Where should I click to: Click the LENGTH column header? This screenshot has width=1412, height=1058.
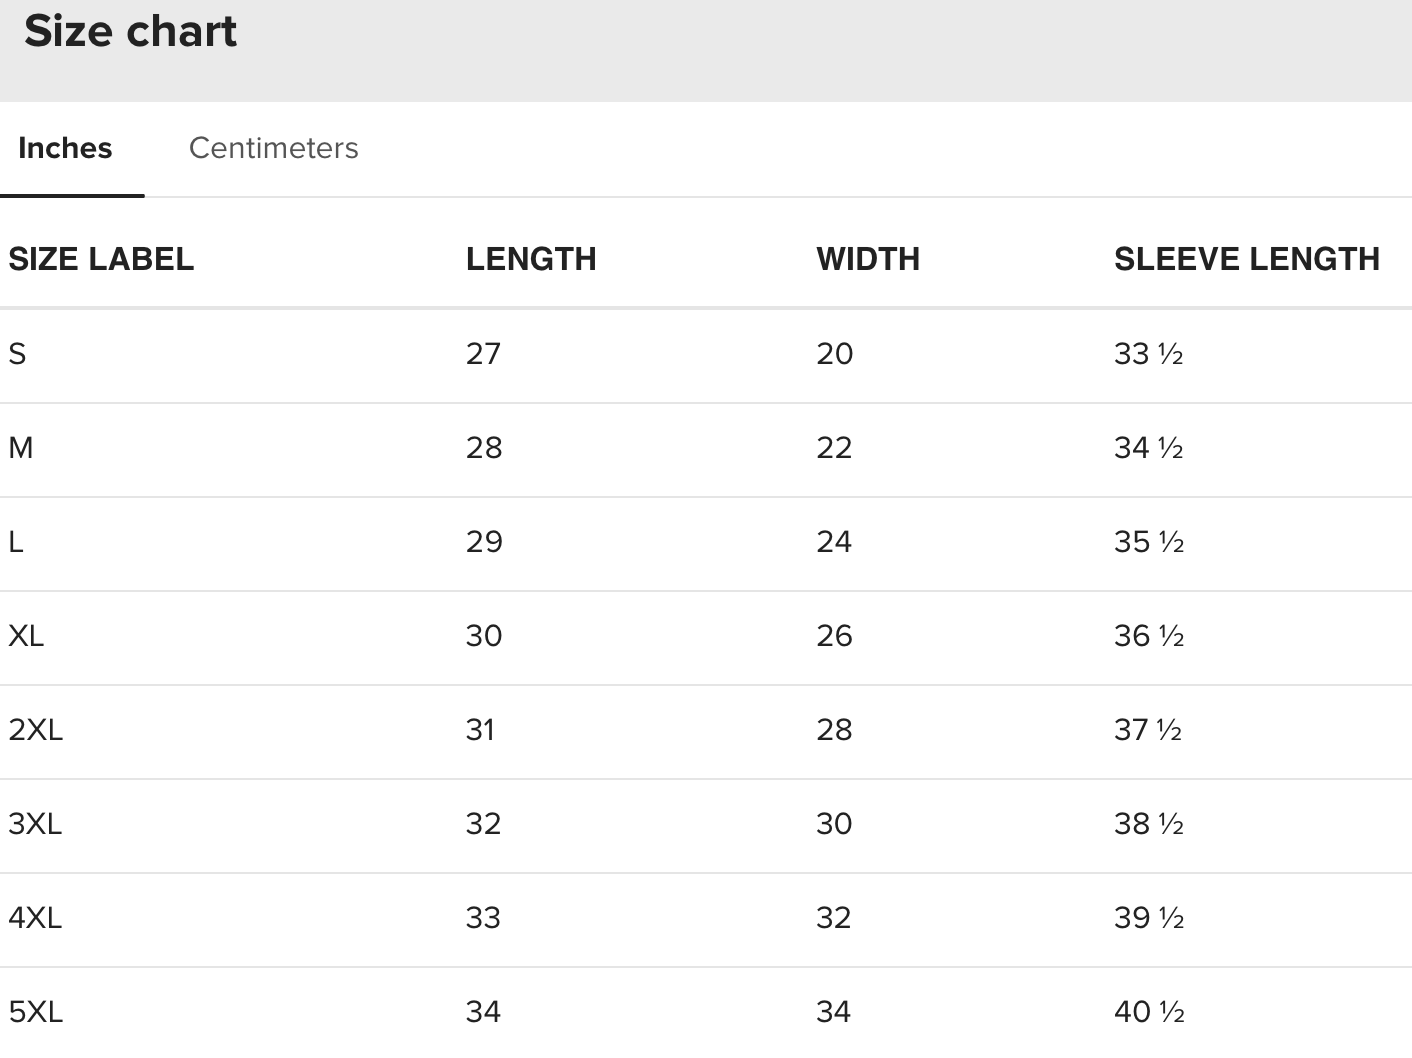pos(531,259)
